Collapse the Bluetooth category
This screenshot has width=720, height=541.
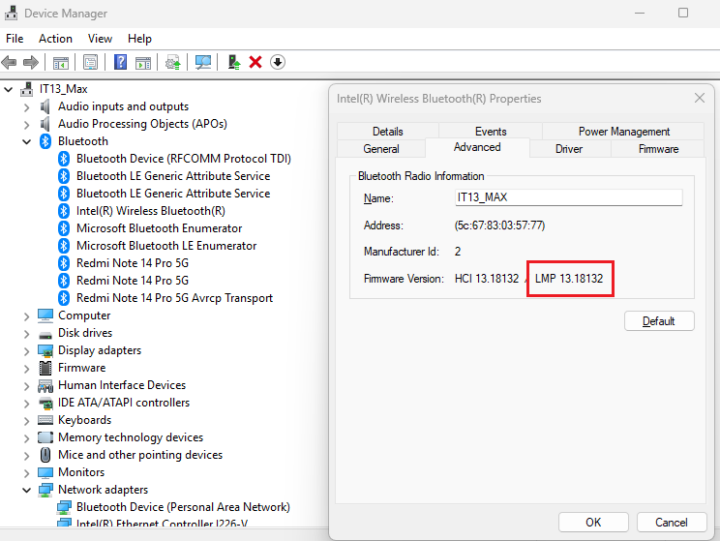click(27, 142)
